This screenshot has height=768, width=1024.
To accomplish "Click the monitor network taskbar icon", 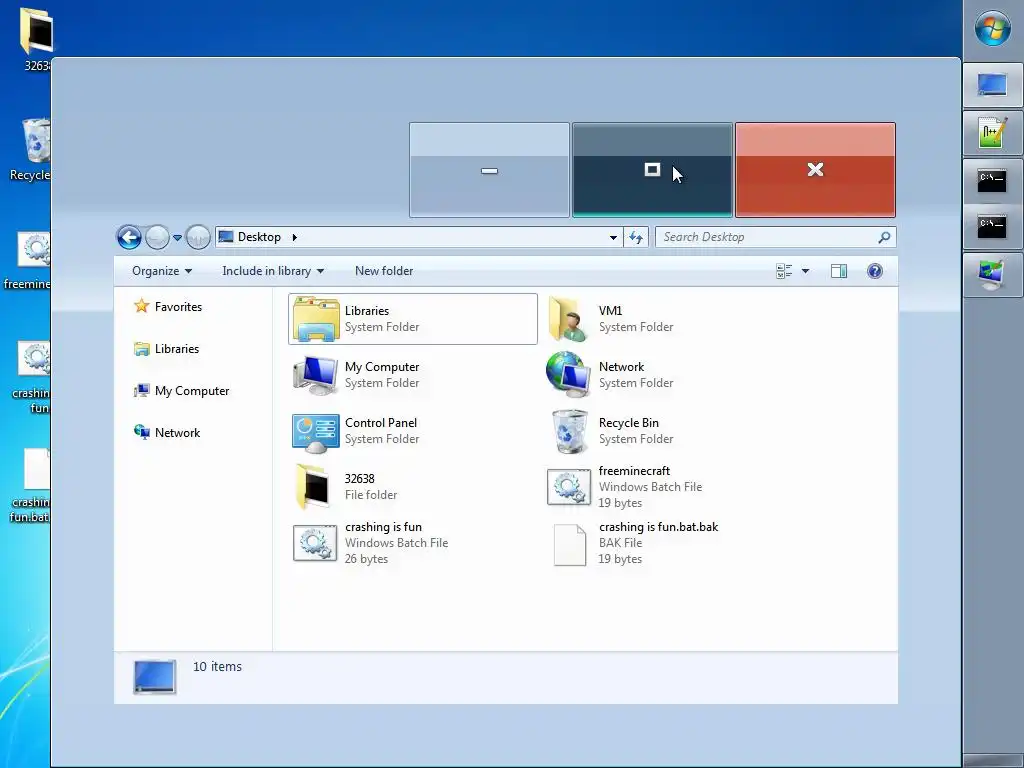I will coord(993,274).
